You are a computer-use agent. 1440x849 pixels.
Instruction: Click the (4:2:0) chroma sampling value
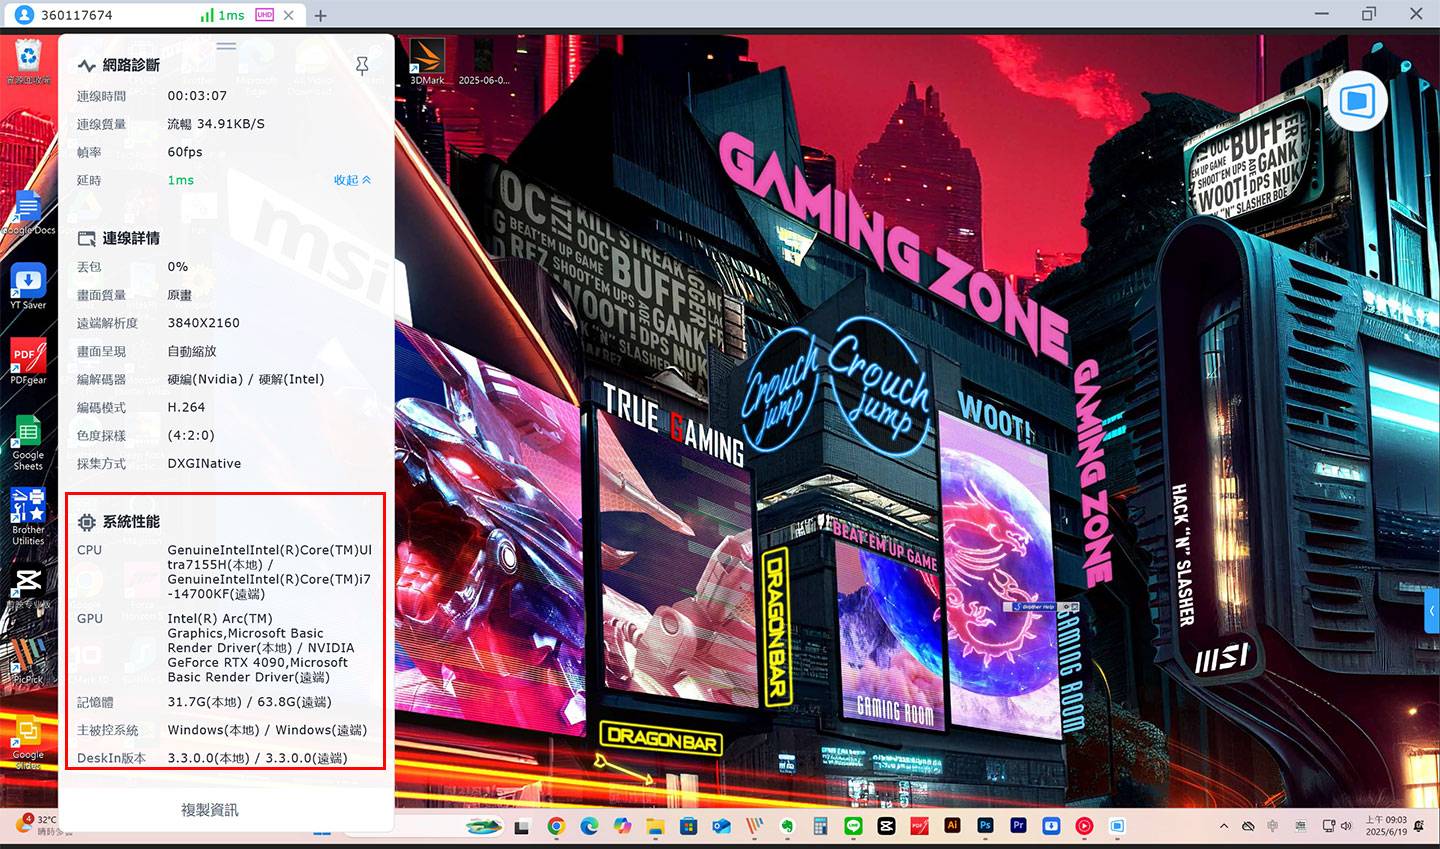pos(191,435)
